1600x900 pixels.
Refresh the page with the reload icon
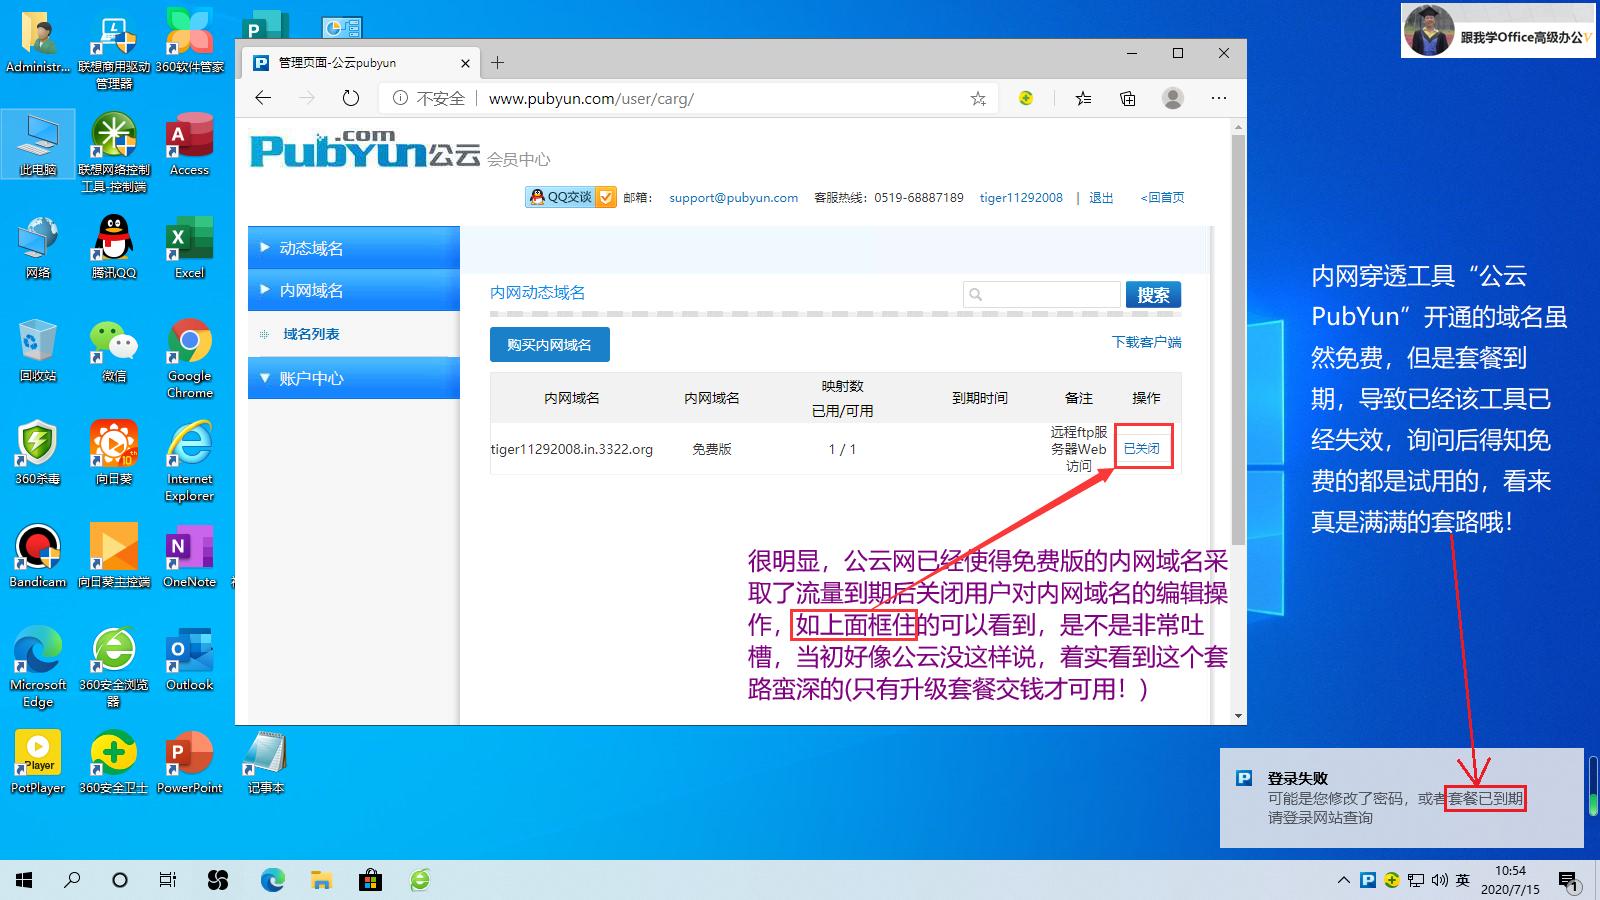349,98
